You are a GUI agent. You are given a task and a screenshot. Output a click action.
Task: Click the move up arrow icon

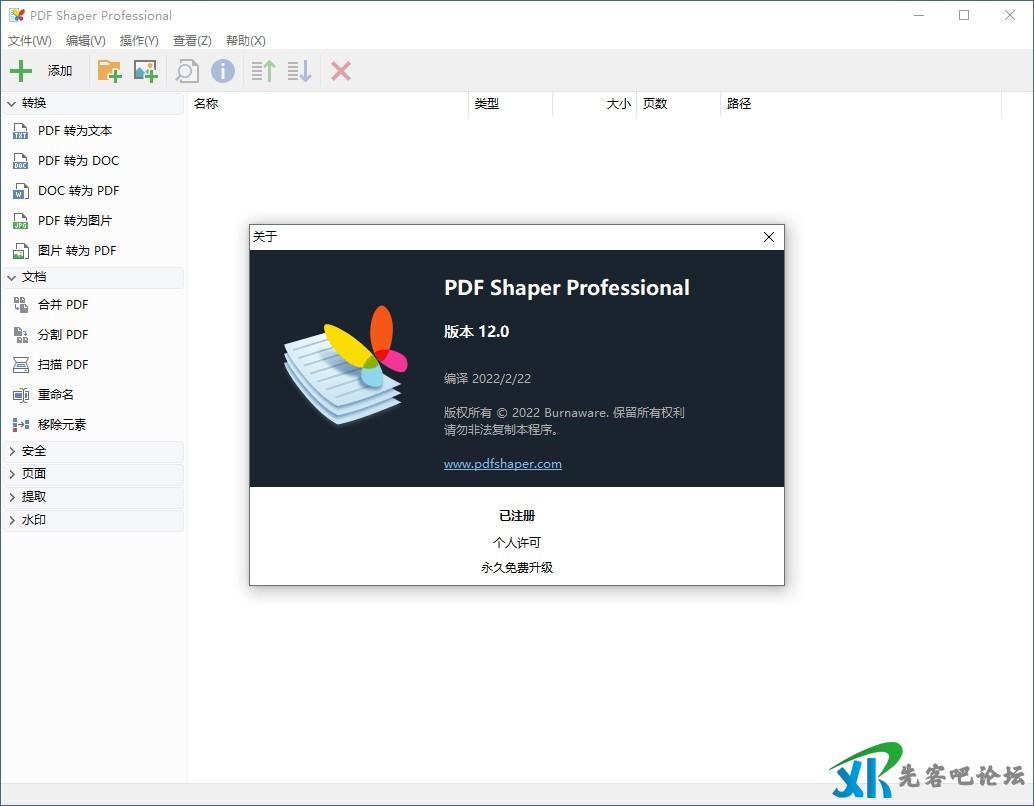(x=263, y=71)
